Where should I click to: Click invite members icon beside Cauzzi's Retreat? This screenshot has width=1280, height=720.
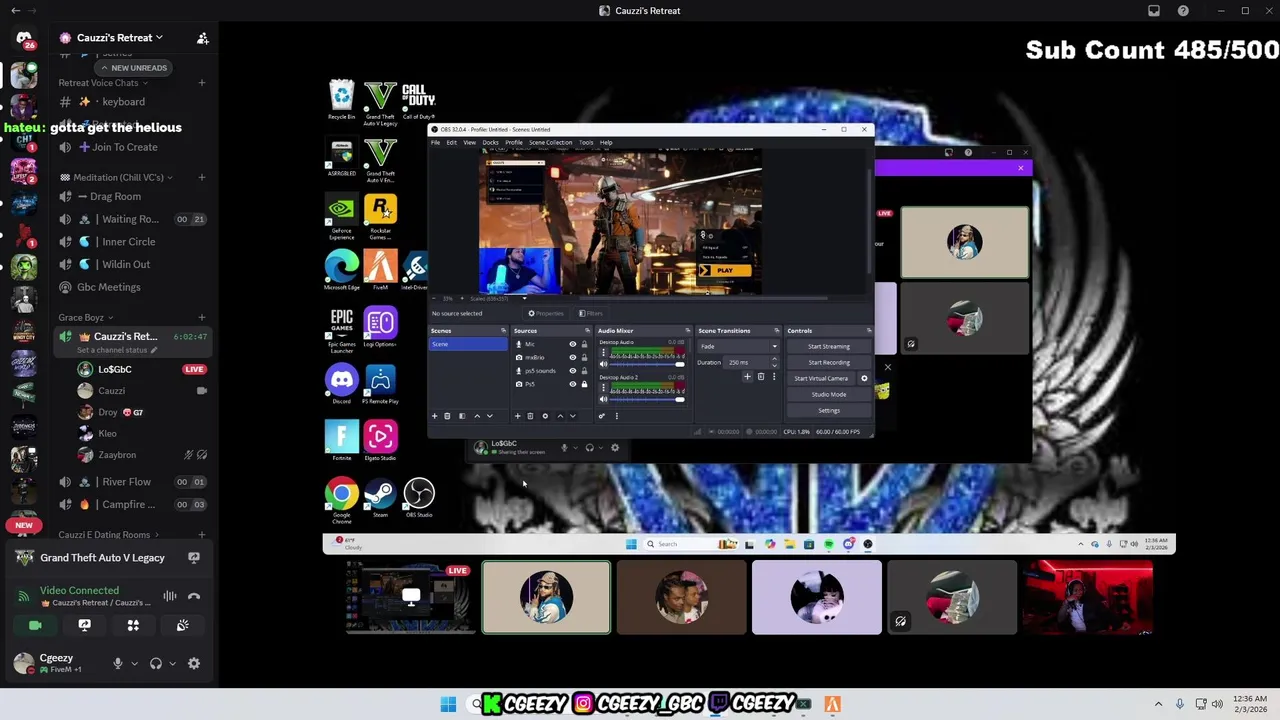tap(202, 38)
